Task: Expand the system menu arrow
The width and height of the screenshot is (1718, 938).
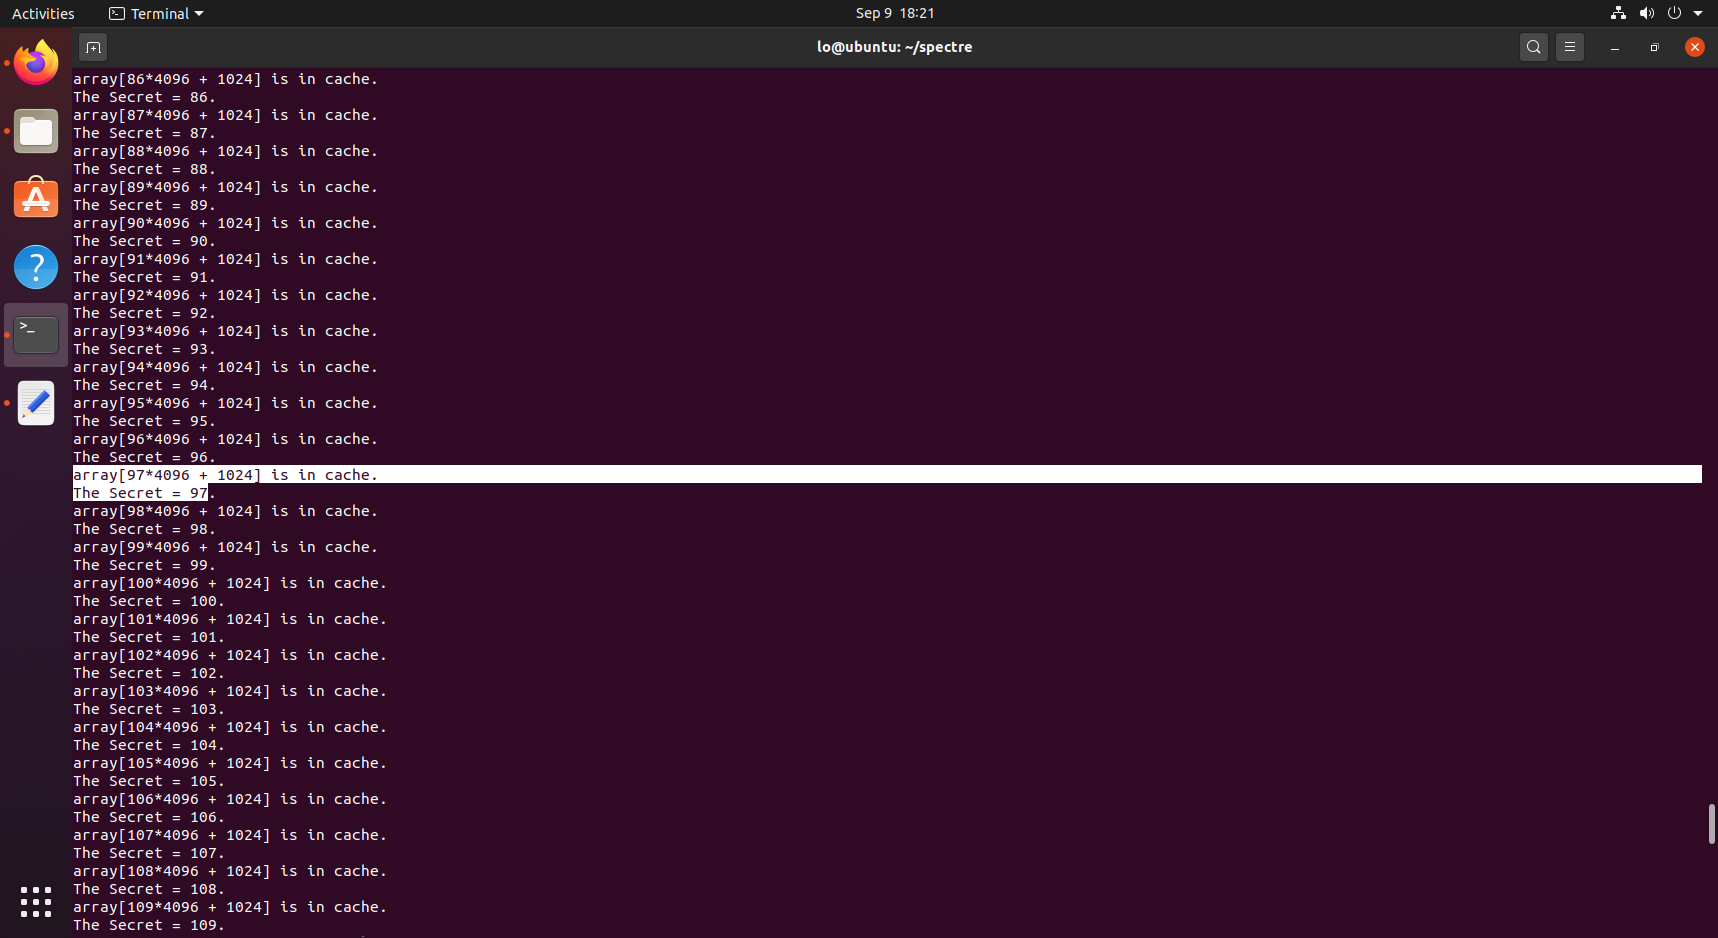Action: (x=1698, y=13)
